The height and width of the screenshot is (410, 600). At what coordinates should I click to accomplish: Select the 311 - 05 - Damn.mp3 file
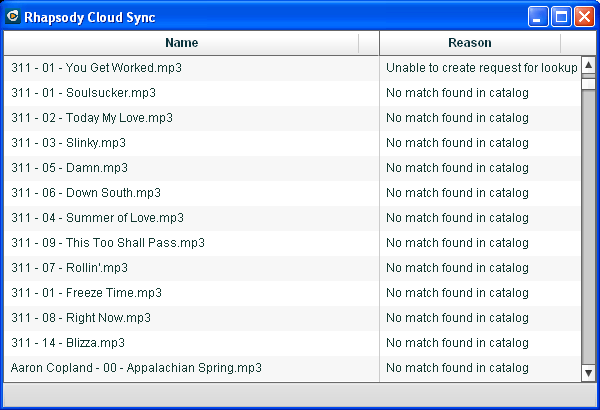point(69,168)
